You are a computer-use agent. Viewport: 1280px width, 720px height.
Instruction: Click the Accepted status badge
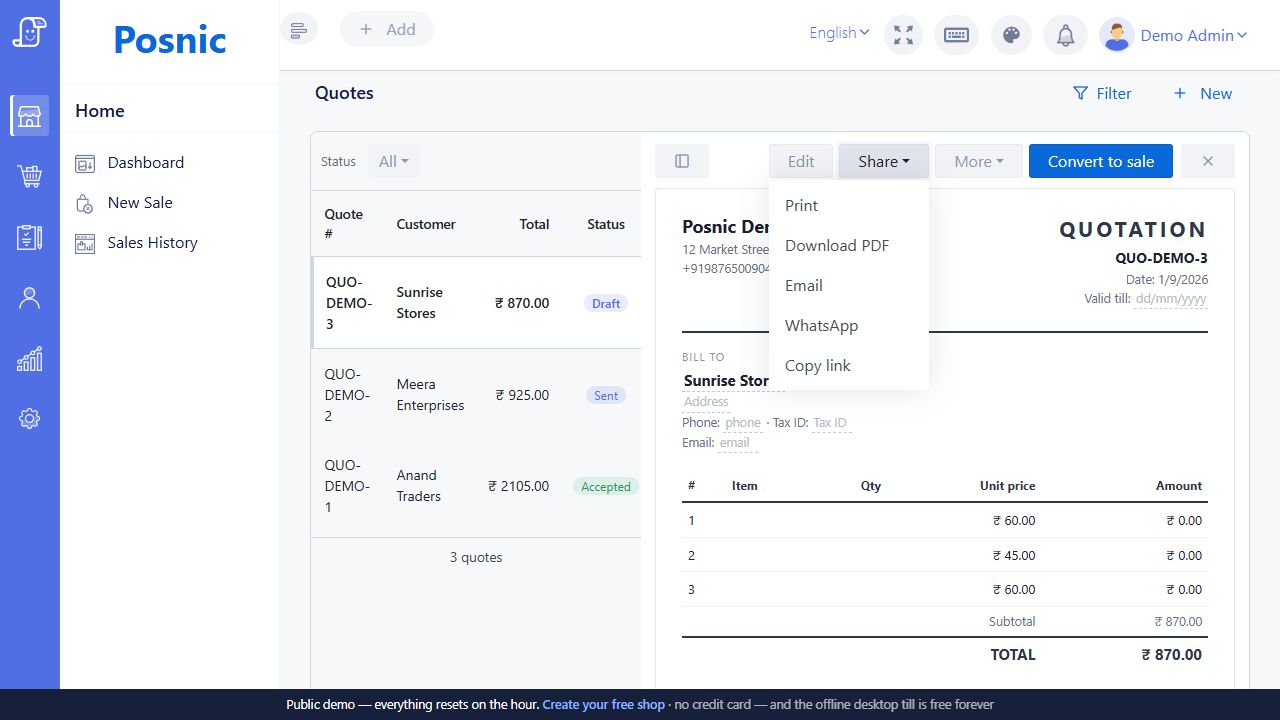coord(606,486)
